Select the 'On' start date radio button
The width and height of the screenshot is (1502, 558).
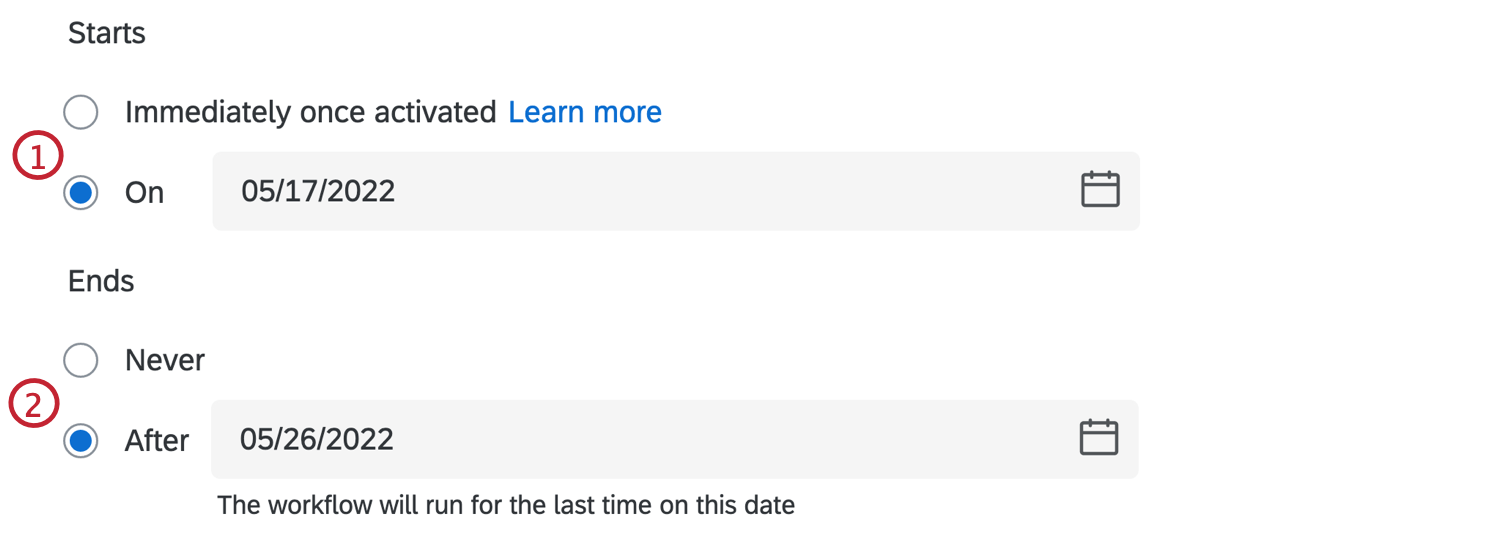(x=80, y=192)
